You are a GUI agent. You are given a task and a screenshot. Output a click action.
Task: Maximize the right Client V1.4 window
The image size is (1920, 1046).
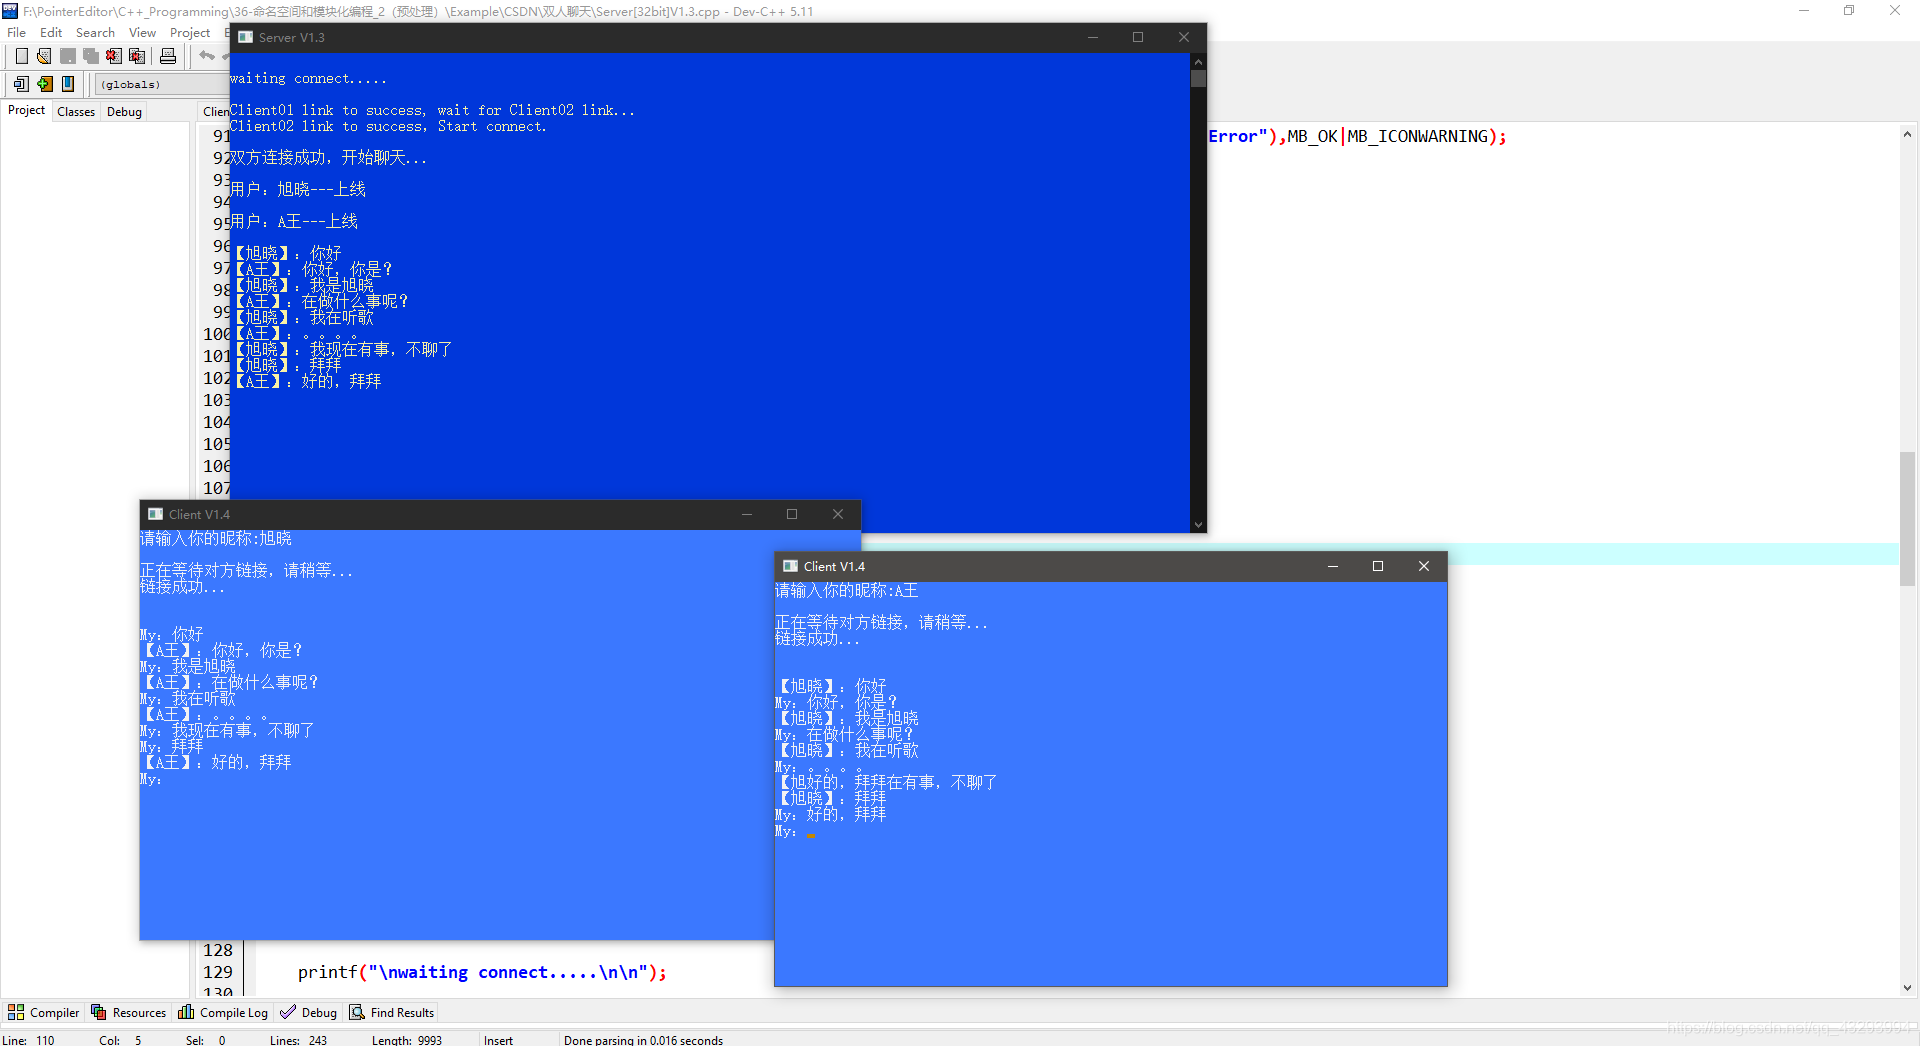click(1378, 566)
